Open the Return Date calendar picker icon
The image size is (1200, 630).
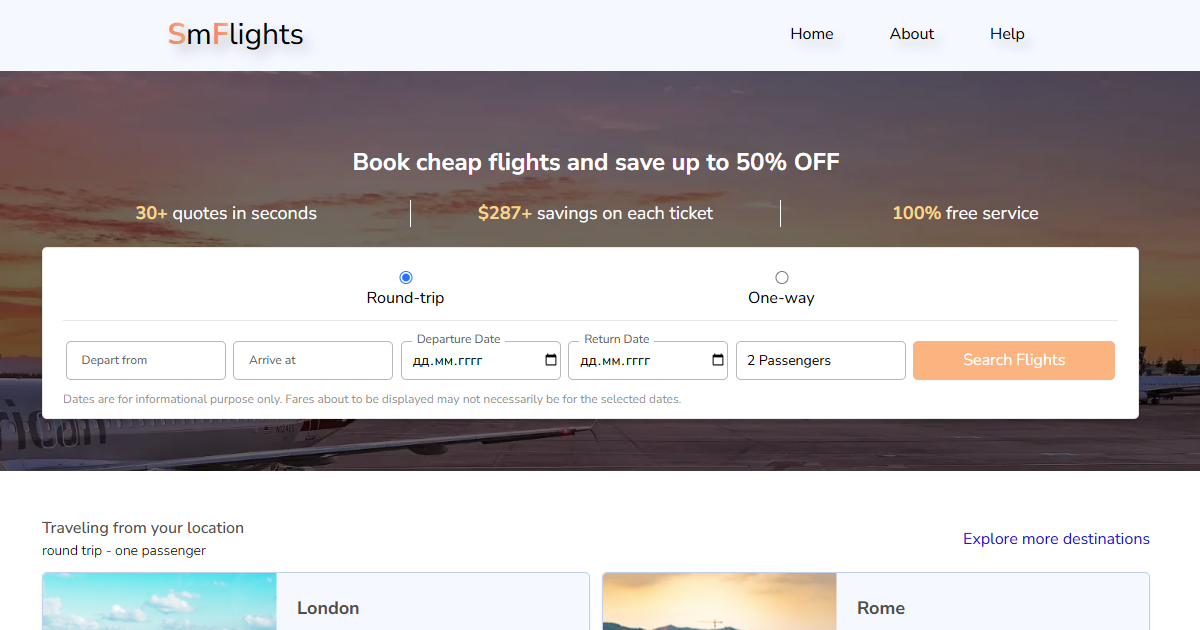(718, 361)
